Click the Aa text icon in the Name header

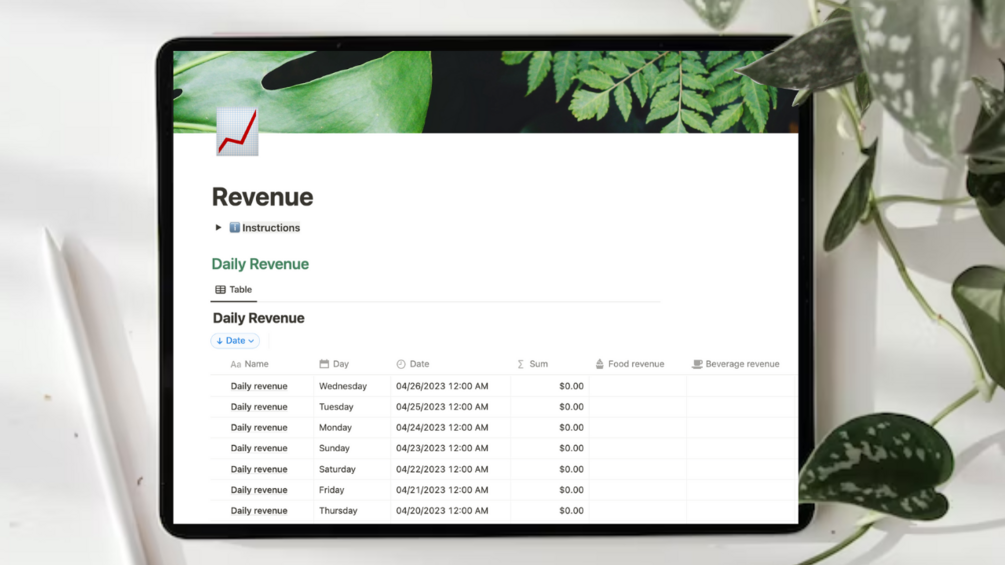pos(235,364)
